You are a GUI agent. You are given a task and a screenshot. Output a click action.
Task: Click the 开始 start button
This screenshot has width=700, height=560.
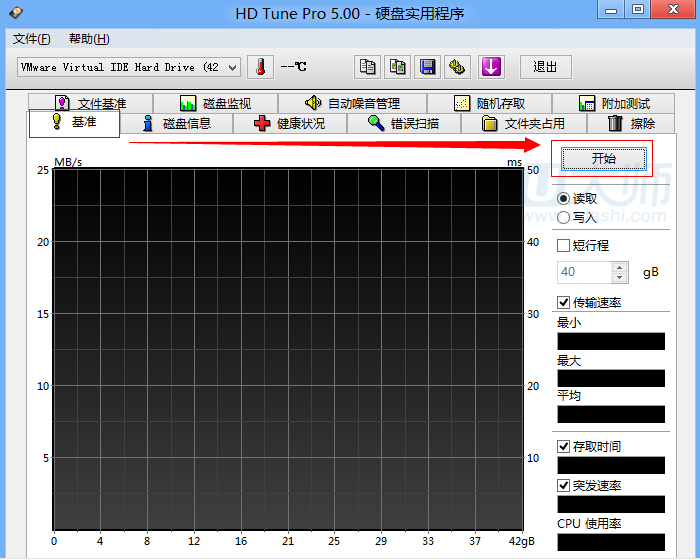tap(603, 159)
